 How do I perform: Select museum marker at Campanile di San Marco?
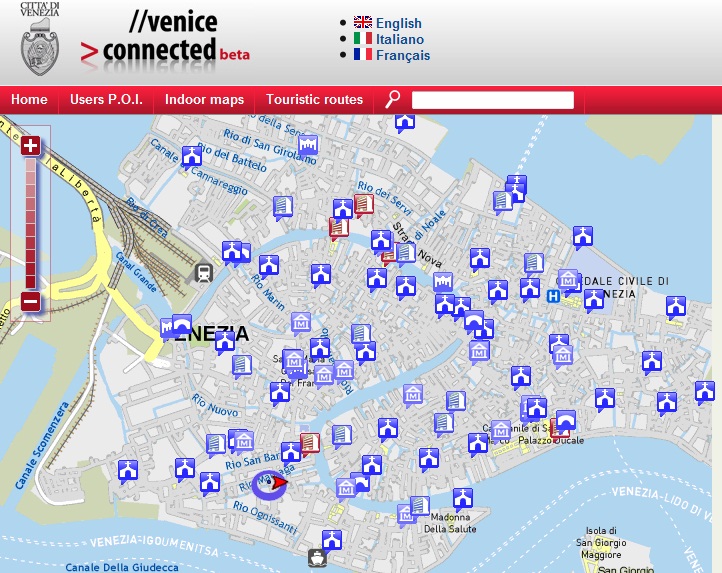pos(501,430)
